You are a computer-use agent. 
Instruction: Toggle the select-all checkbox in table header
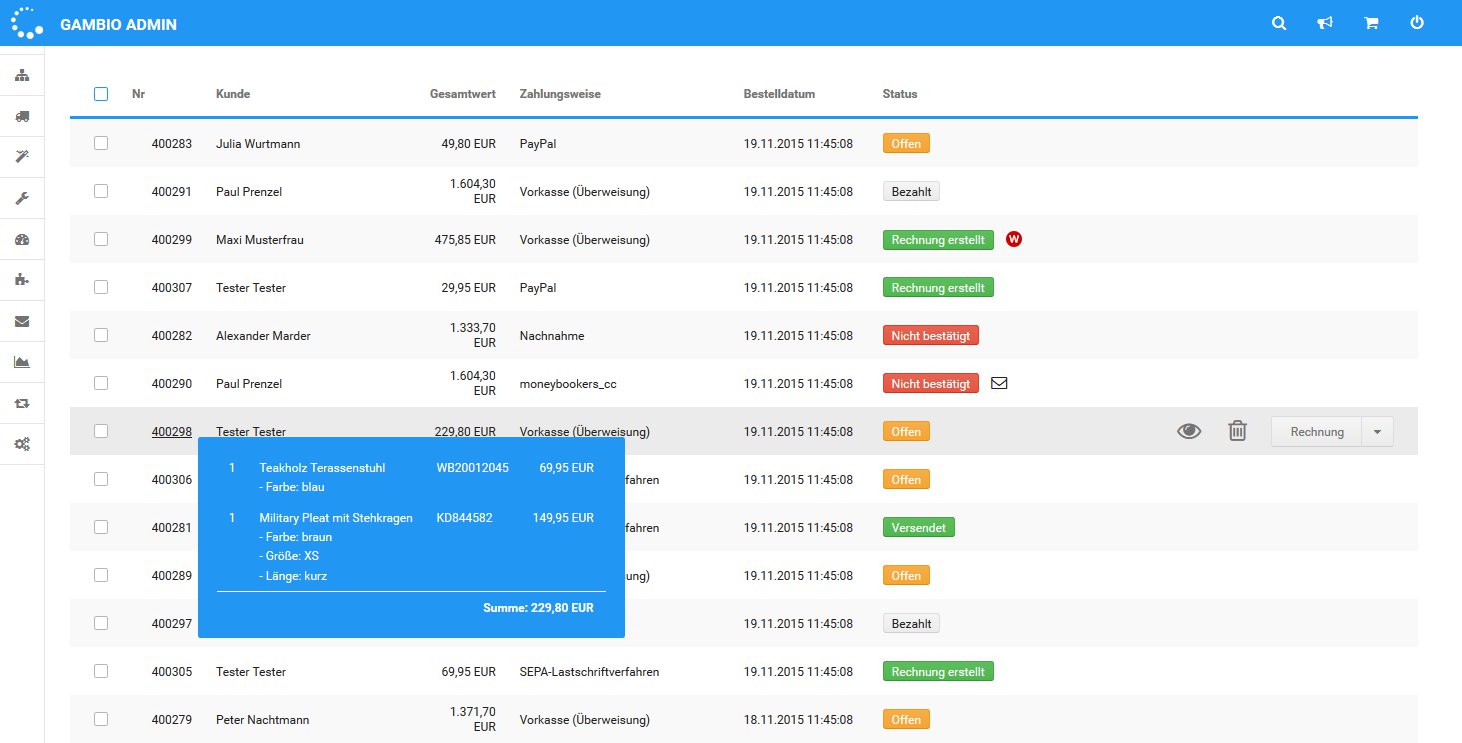(101, 94)
